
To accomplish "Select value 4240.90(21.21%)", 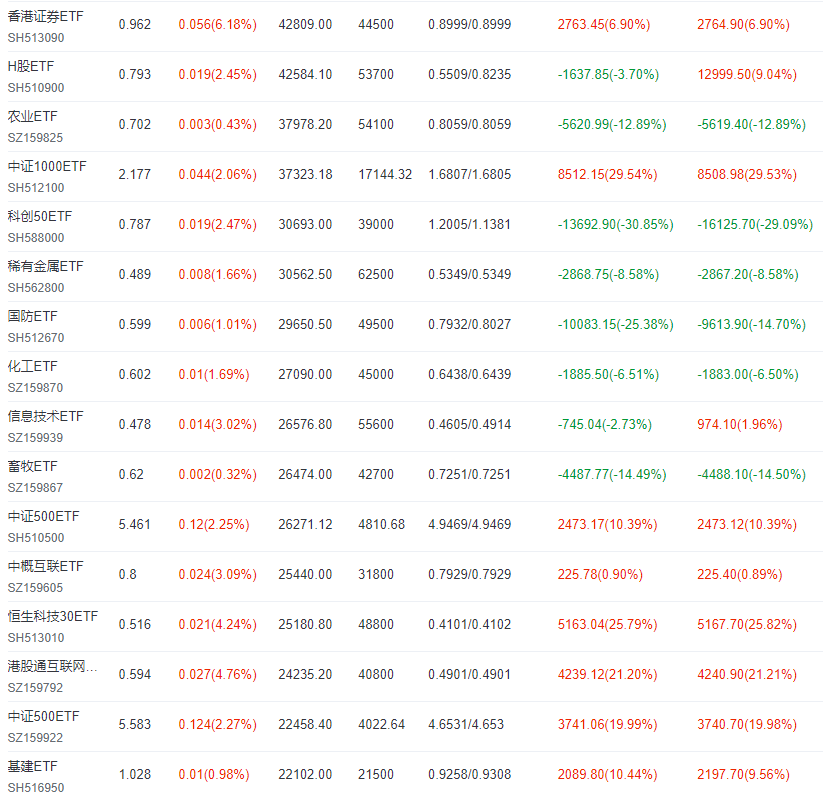I will (746, 674).
